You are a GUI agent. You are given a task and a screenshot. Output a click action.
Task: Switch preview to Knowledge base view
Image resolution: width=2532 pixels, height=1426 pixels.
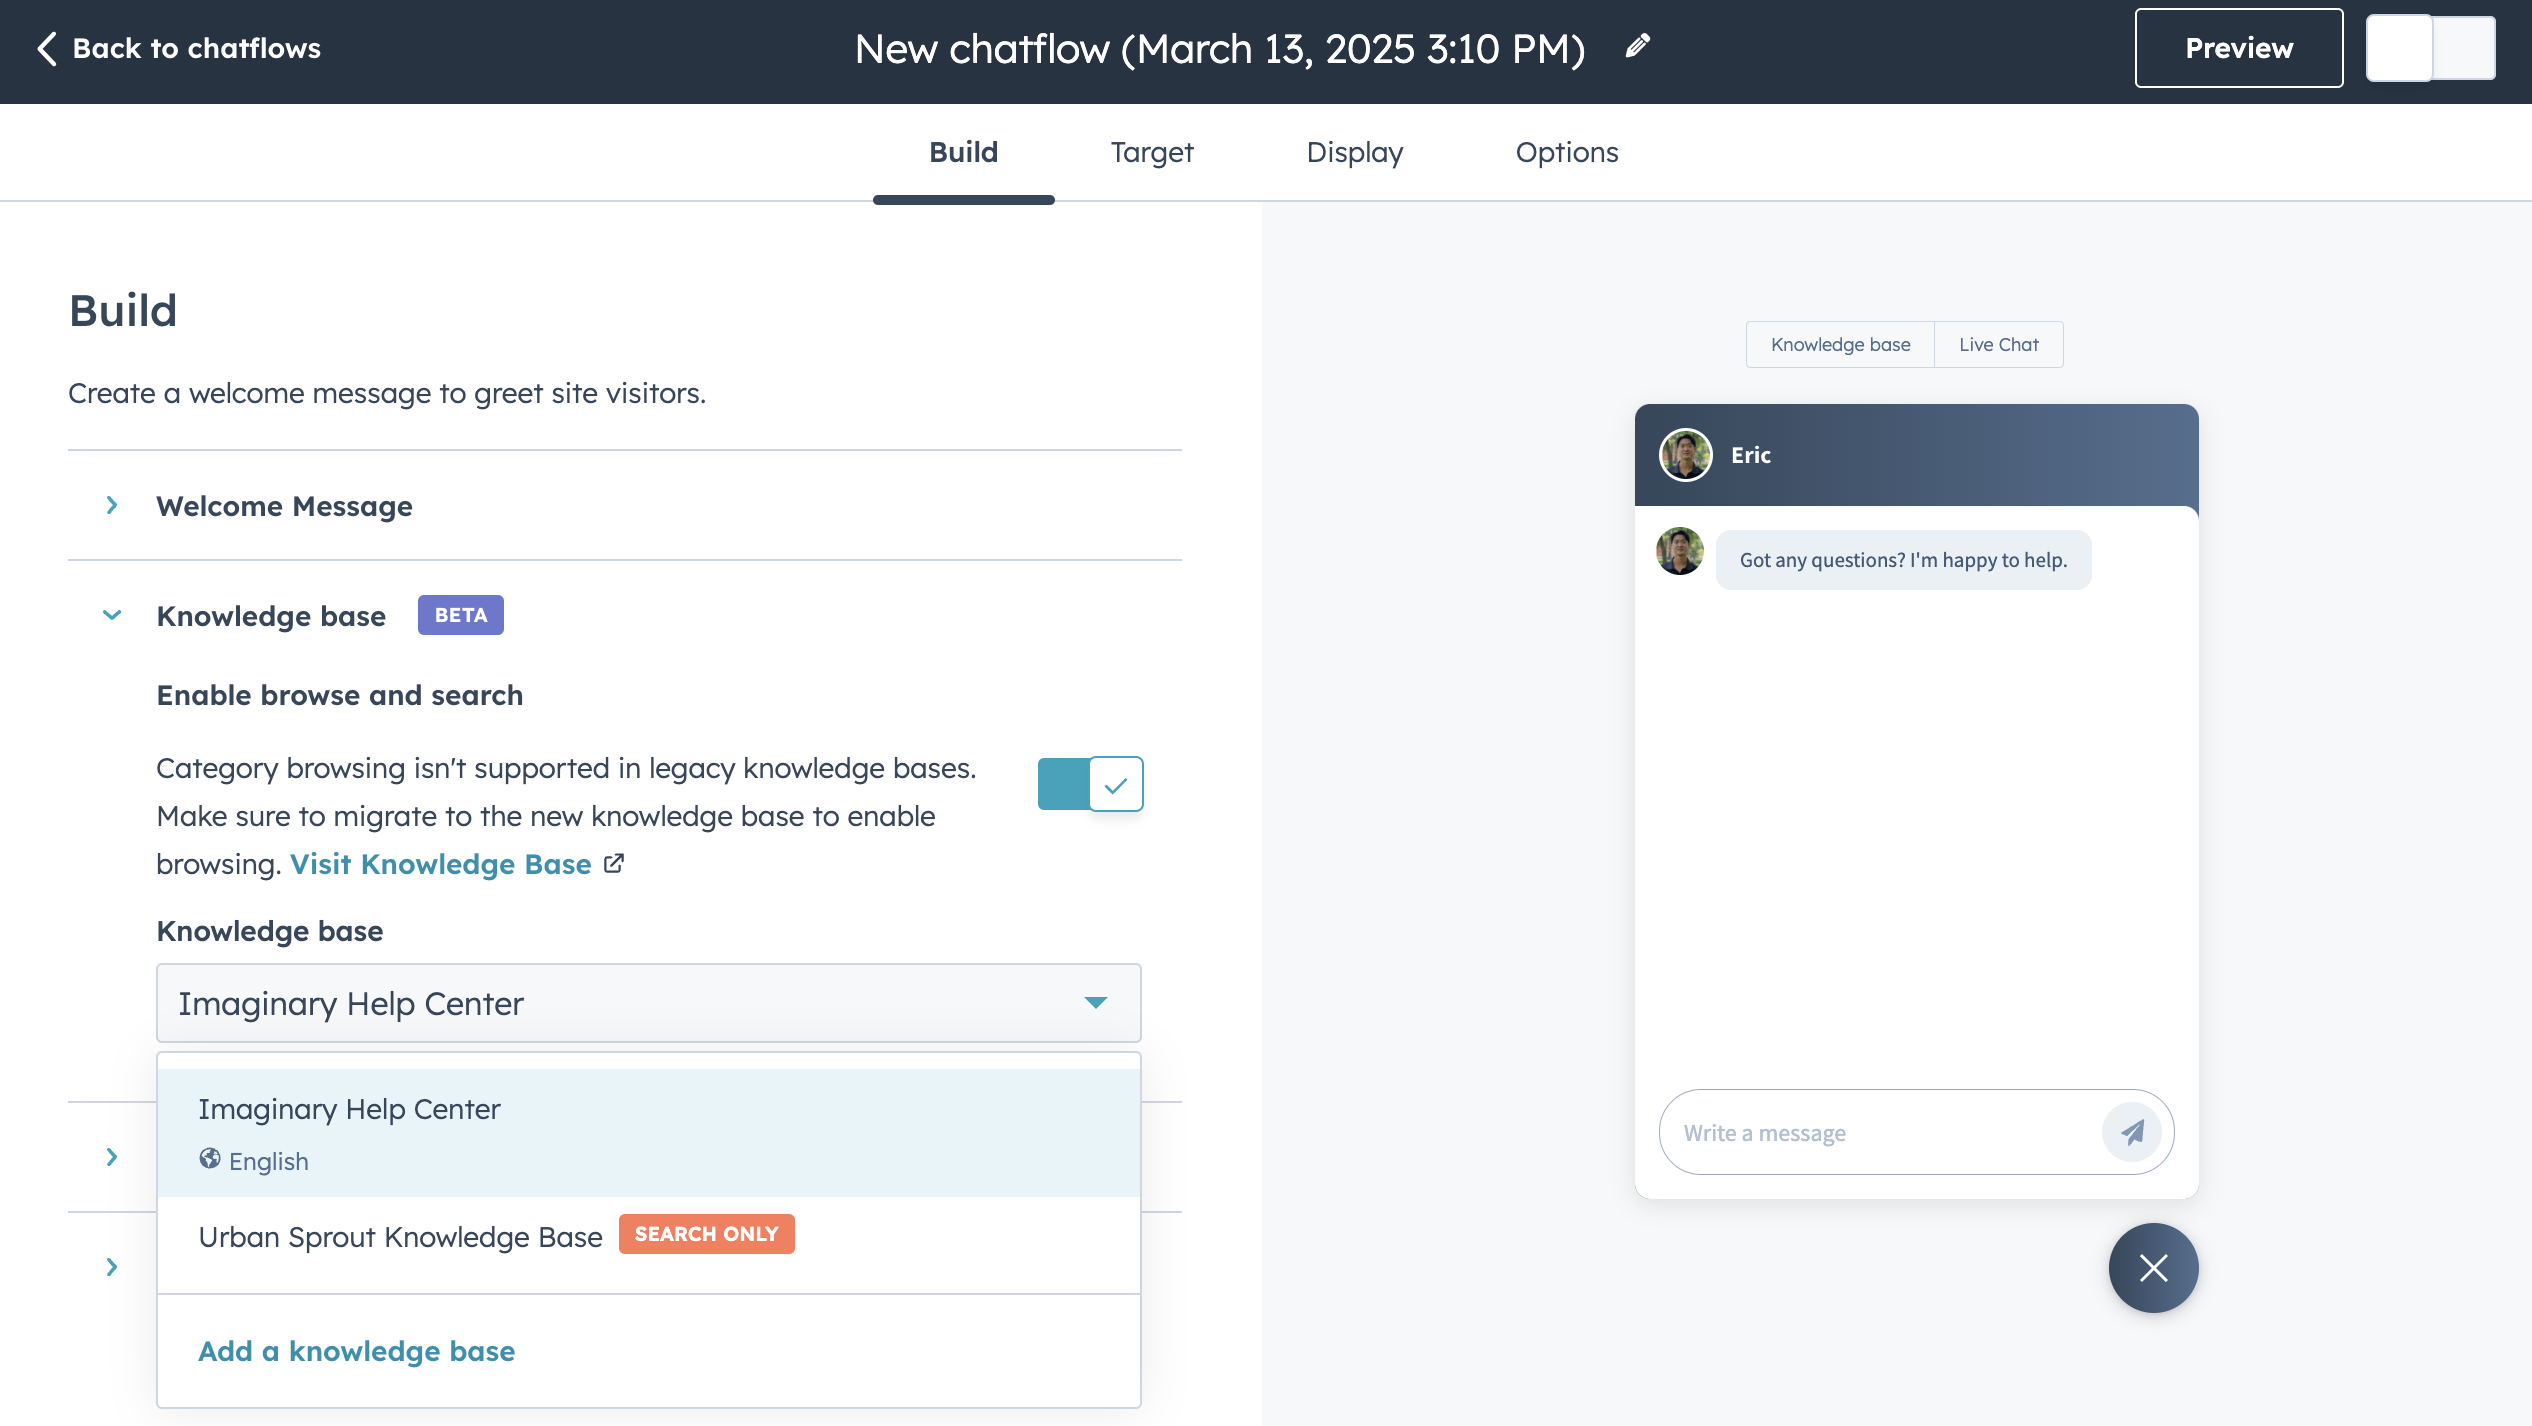point(1840,344)
